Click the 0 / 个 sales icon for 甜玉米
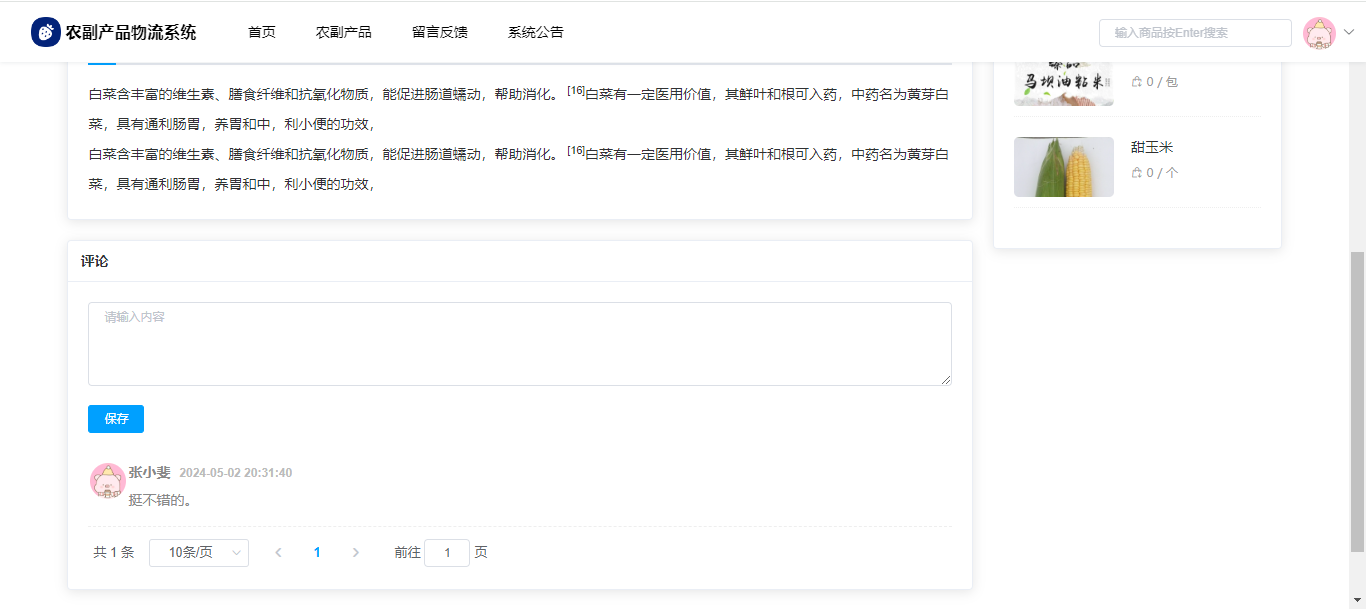This screenshot has height=609, width=1366. pyautogui.click(x=1137, y=173)
